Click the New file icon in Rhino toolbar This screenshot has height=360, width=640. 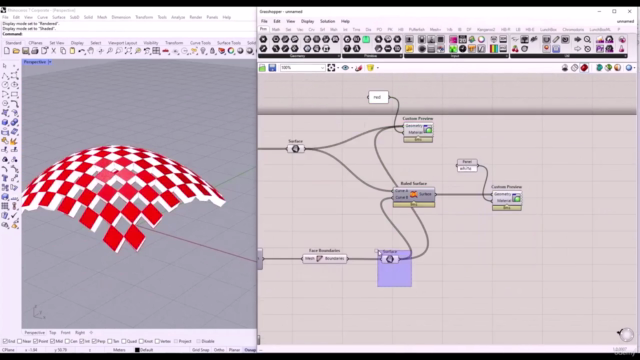(x=7, y=51)
